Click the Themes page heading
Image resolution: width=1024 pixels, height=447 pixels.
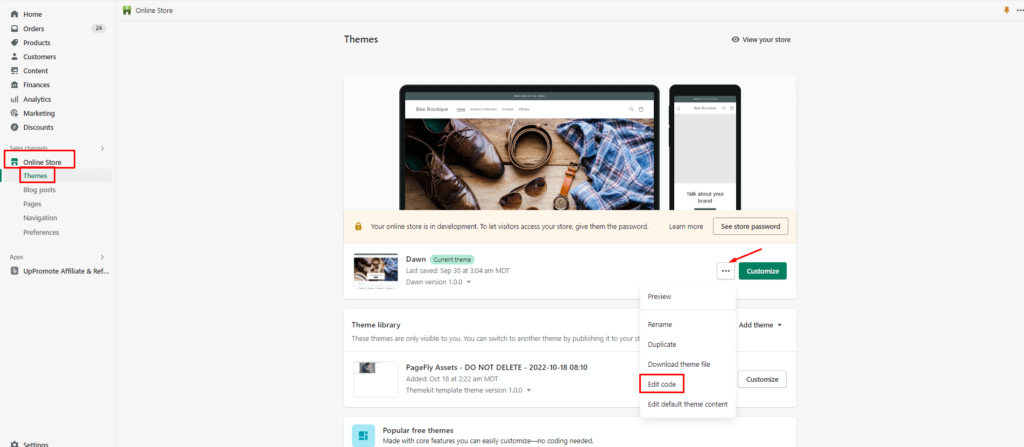[x=361, y=39]
